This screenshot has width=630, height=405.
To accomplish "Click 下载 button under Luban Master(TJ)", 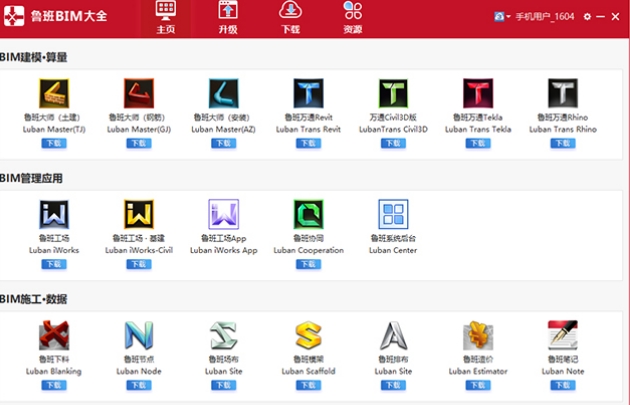I will point(54,143).
